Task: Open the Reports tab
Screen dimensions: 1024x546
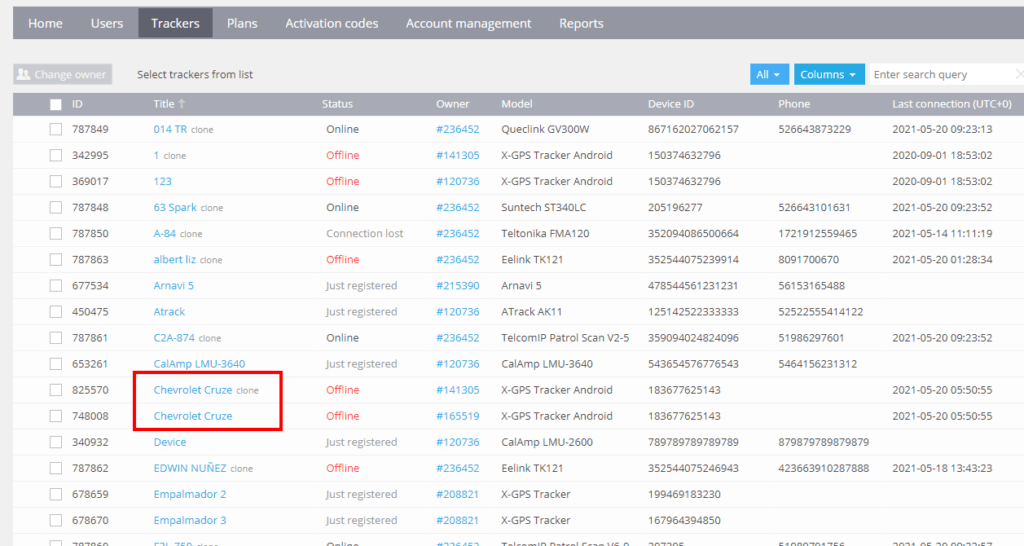Action: (581, 24)
